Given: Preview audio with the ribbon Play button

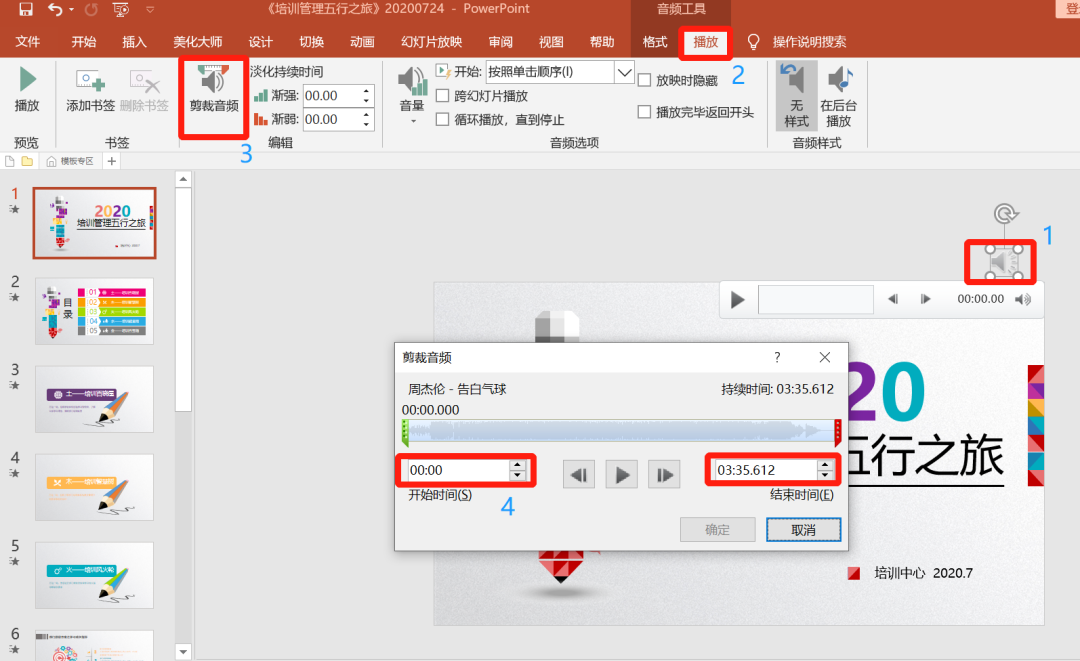Looking at the screenshot, I should [27, 90].
